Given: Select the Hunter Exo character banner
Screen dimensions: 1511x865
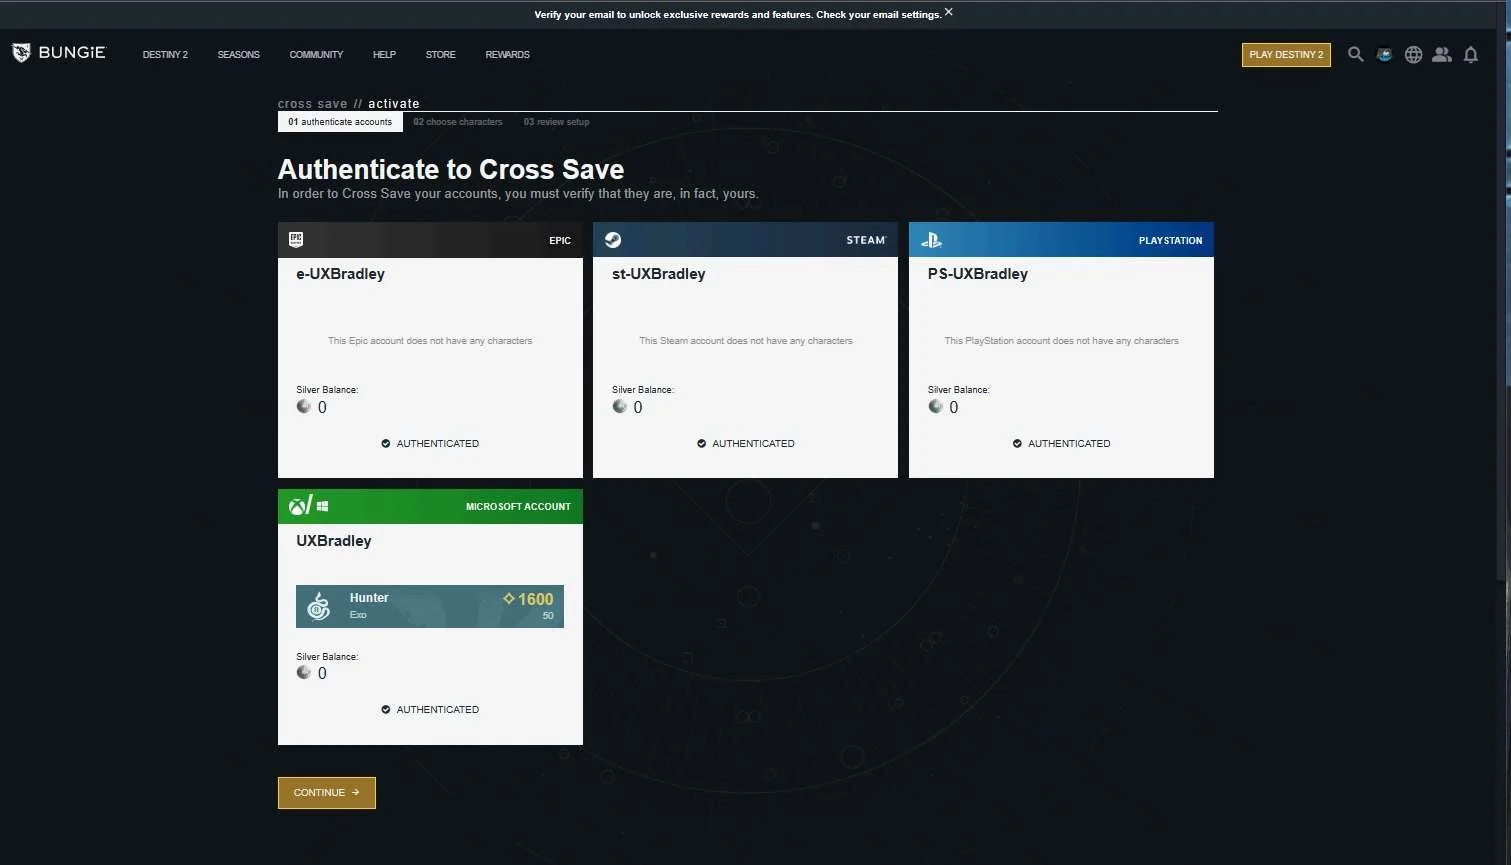Looking at the screenshot, I should coord(430,606).
